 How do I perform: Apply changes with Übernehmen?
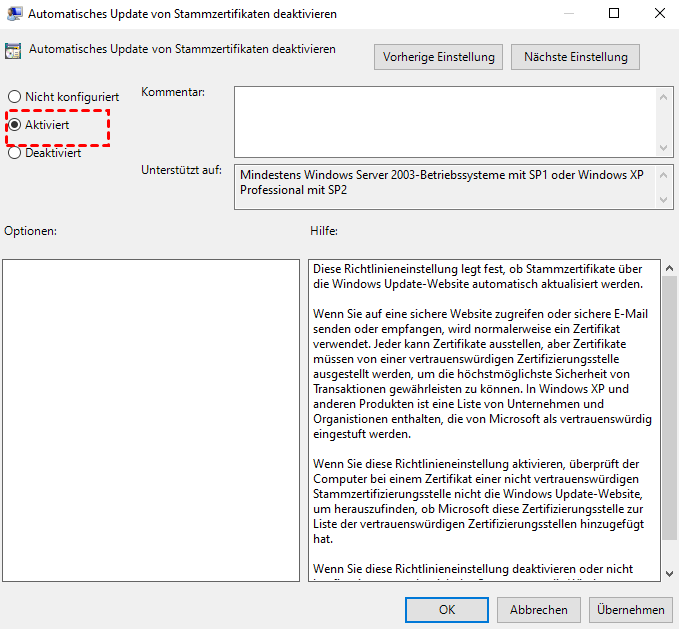(630, 610)
